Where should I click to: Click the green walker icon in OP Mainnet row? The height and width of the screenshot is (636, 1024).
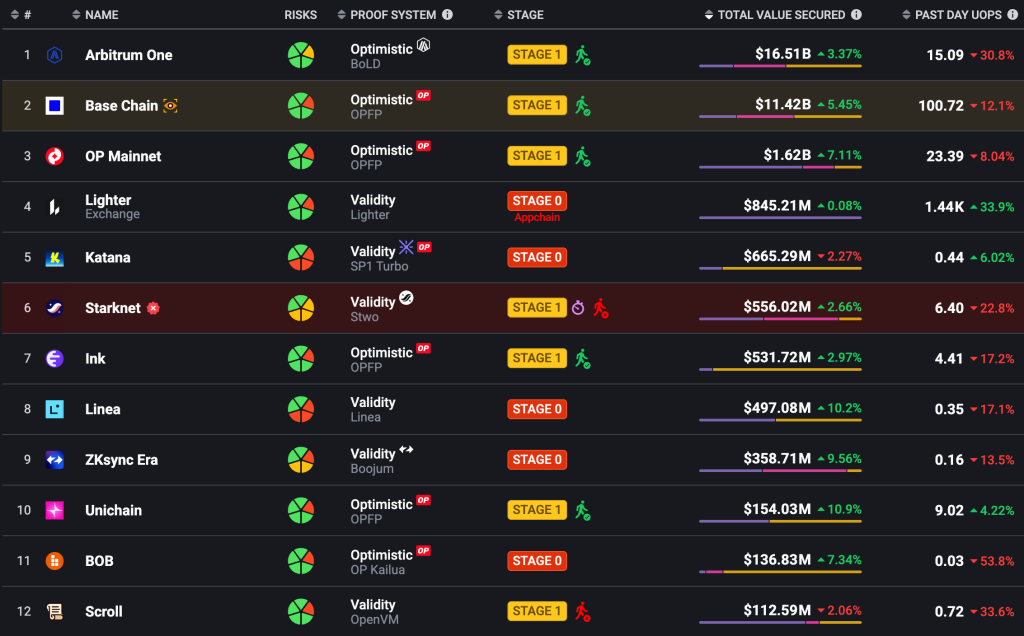pos(582,156)
